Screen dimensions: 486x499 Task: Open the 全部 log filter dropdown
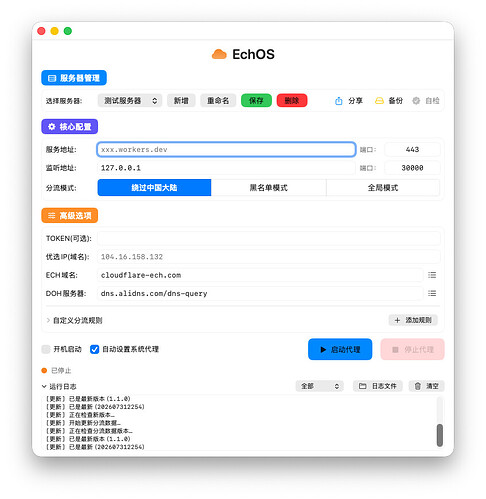point(320,386)
